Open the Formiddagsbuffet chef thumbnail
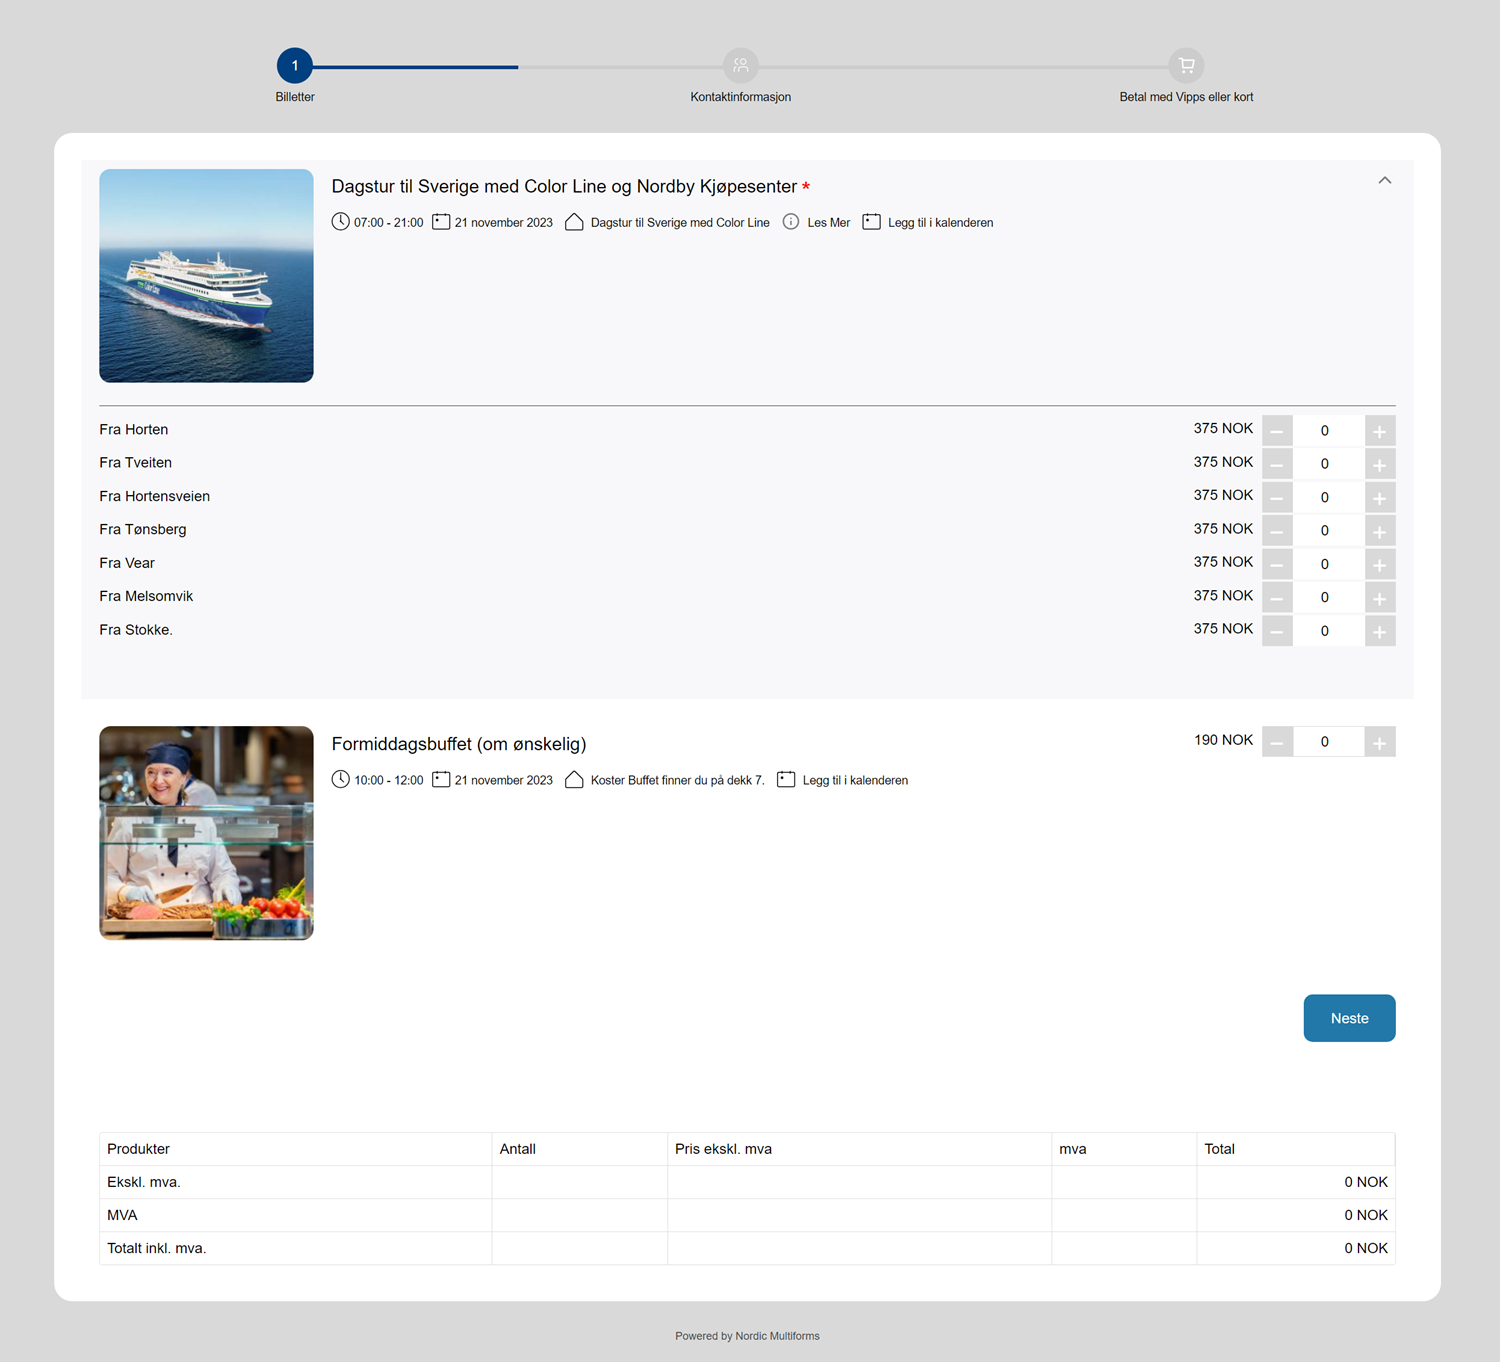The image size is (1500, 1363). pos(206,833)
